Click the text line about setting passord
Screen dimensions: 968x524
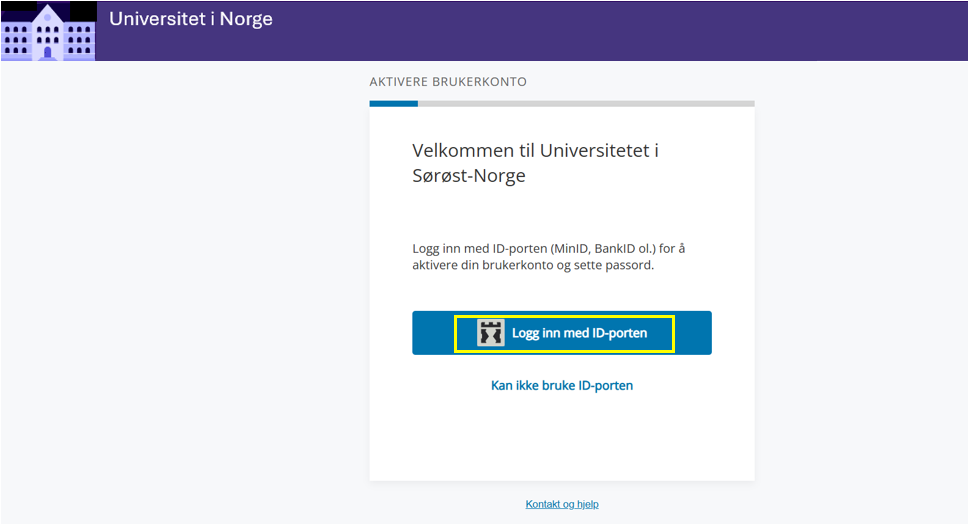point(532,266)
